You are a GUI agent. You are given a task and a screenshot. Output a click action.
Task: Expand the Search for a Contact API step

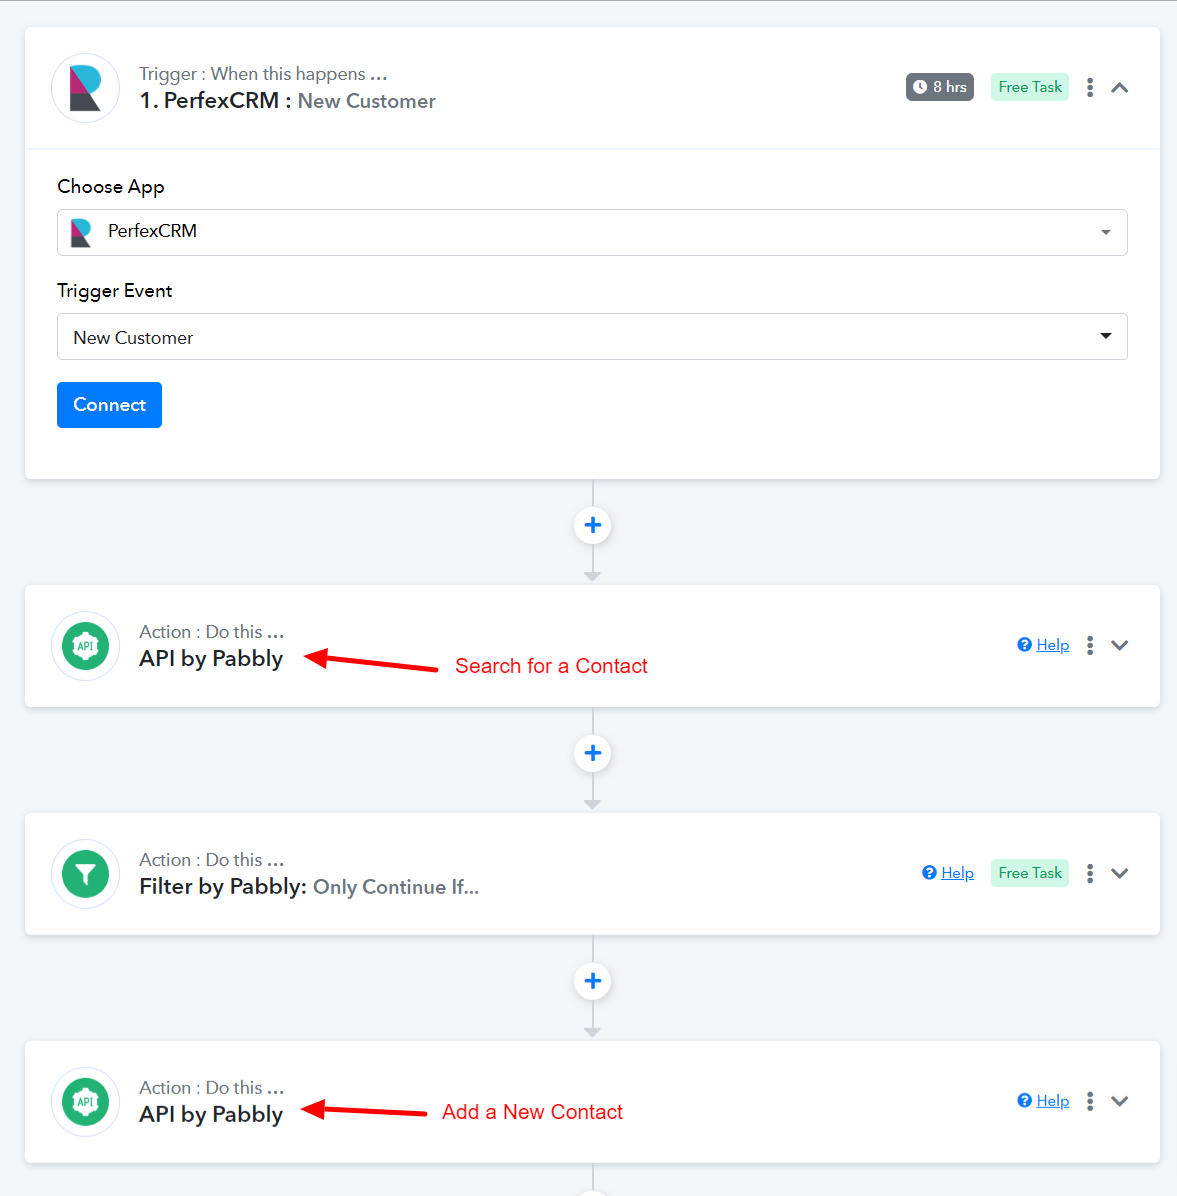(x=1119, y=645)
